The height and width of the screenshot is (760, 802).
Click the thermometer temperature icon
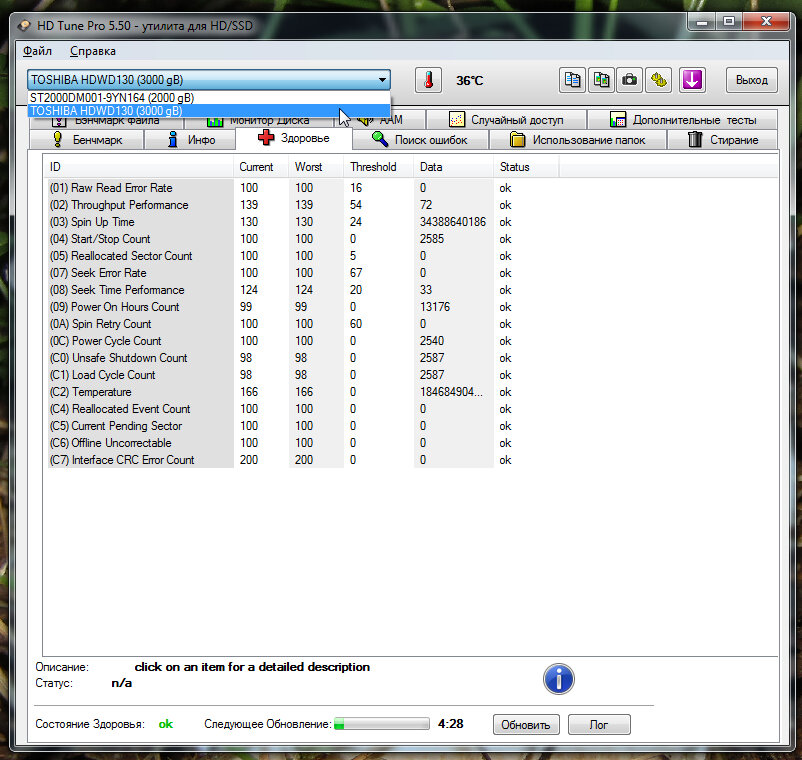(428, 80)
